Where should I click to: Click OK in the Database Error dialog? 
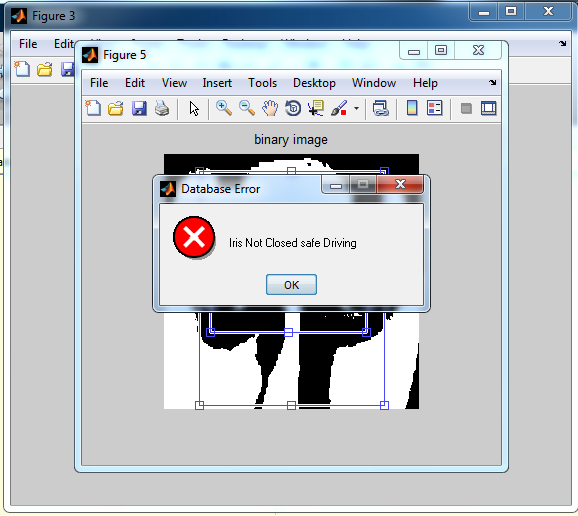(x=291, y=285)
